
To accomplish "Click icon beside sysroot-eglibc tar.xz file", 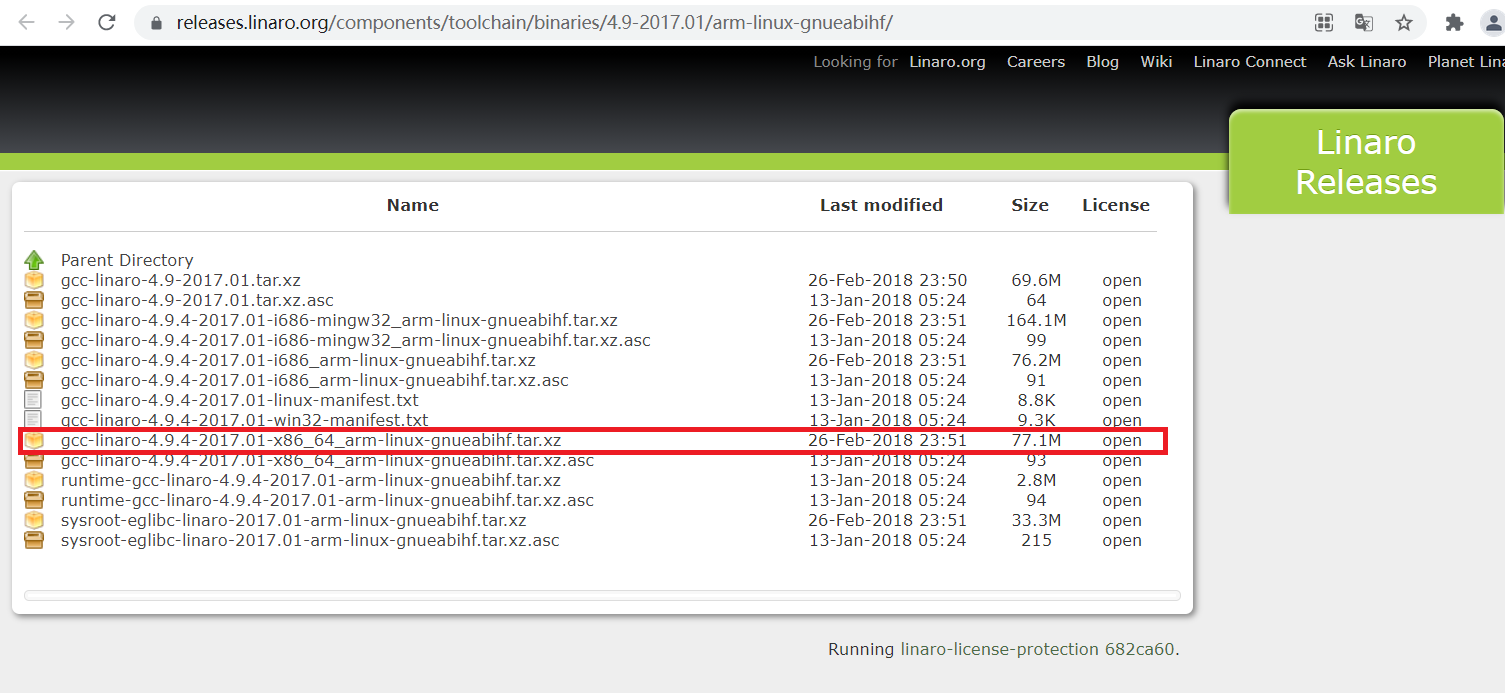I will 34,520.
